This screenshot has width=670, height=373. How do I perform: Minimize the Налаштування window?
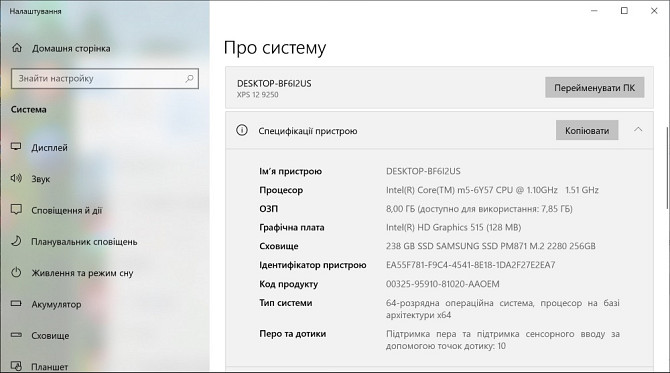click(x=594, y=11)
